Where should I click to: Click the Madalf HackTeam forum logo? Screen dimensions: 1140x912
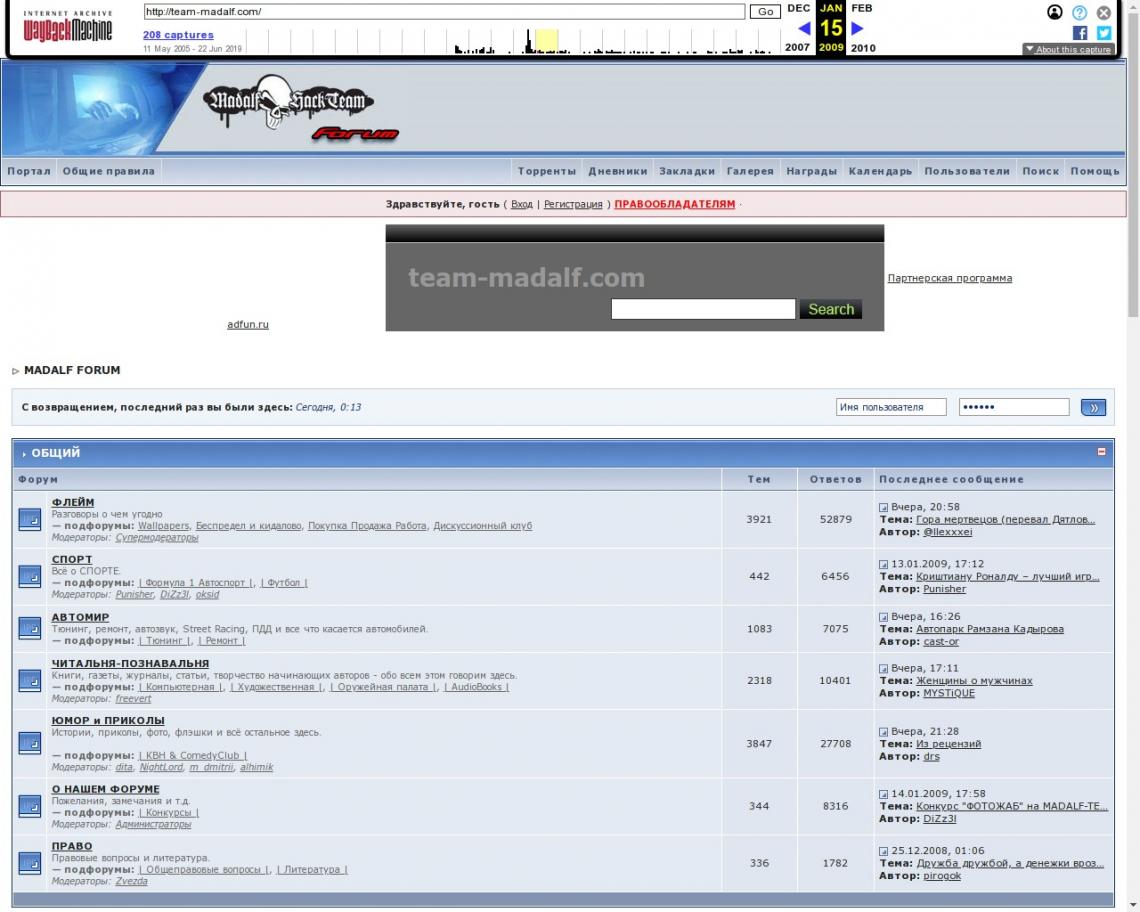coord(300,108)
